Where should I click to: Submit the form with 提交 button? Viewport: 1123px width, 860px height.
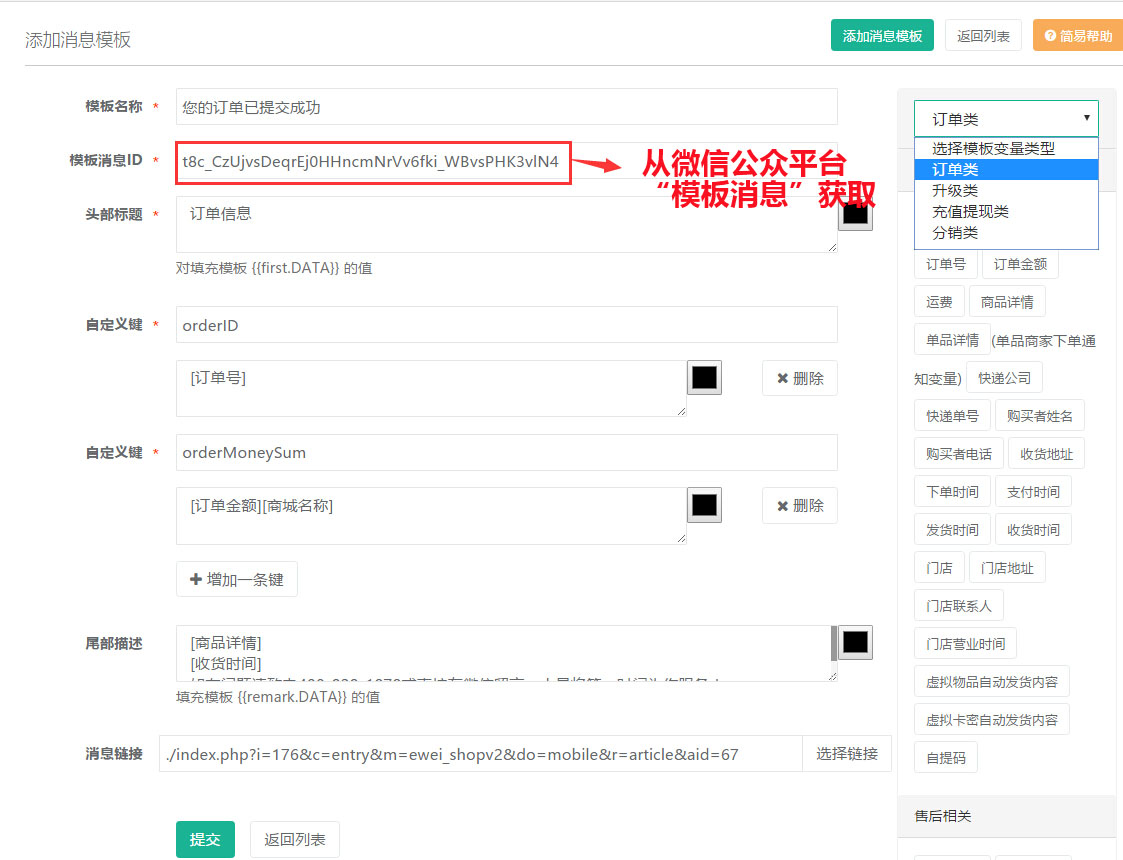pos(205,839)
